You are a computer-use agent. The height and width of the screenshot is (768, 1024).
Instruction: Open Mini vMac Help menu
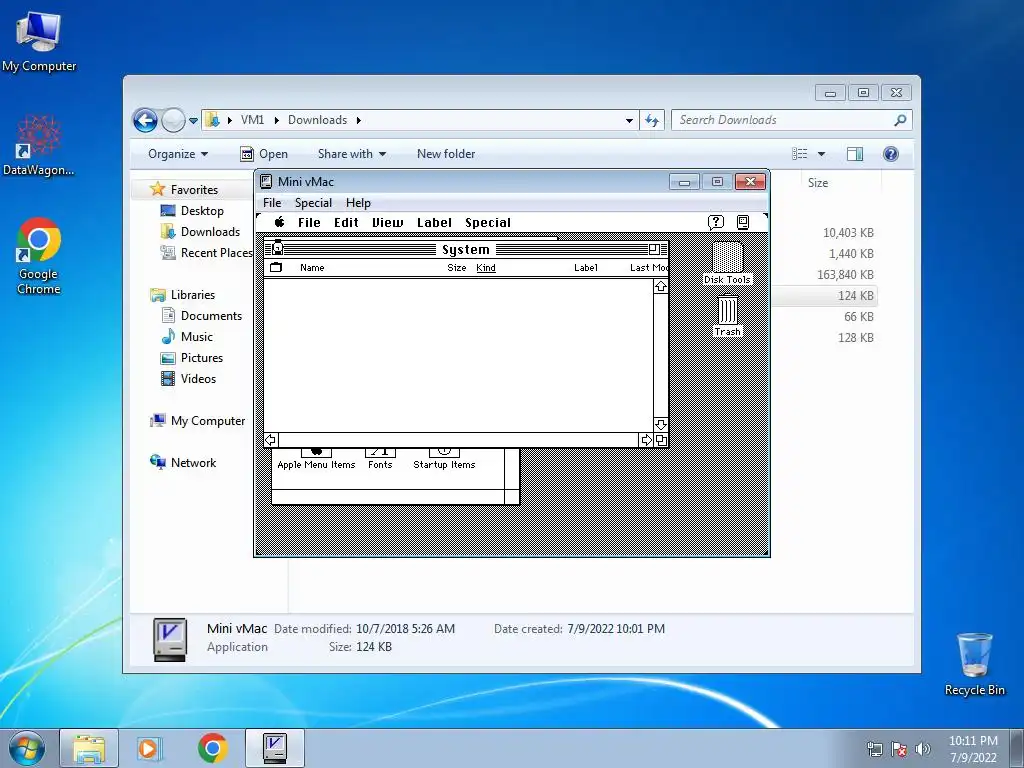pyautogui.click(x=358, y=202)
